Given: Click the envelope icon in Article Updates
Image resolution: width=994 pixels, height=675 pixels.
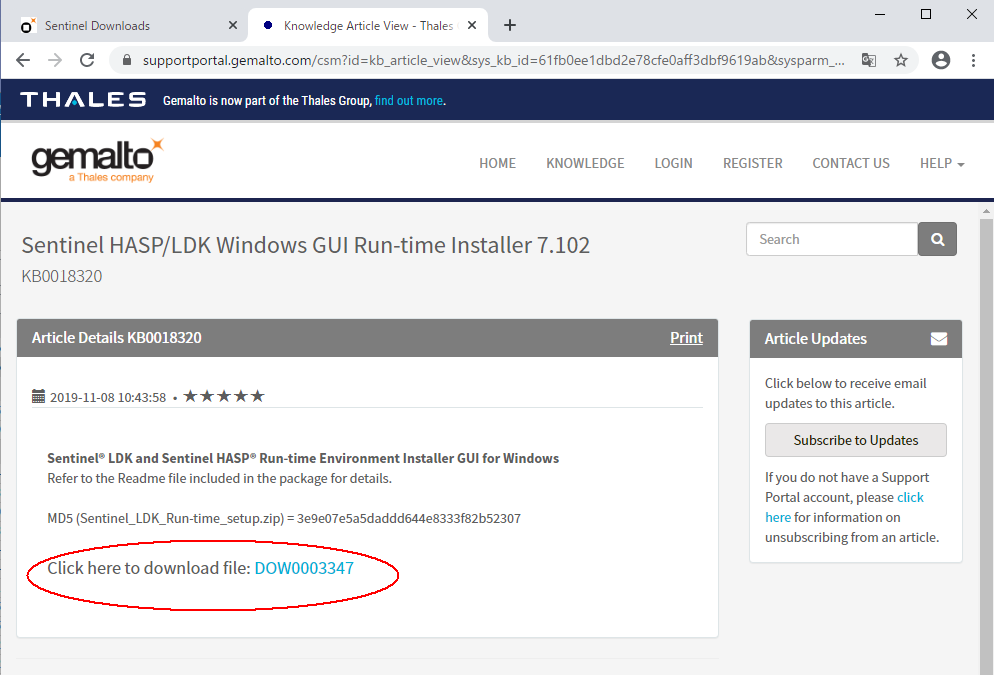Looking at the screenshot, I should (939, 338).
